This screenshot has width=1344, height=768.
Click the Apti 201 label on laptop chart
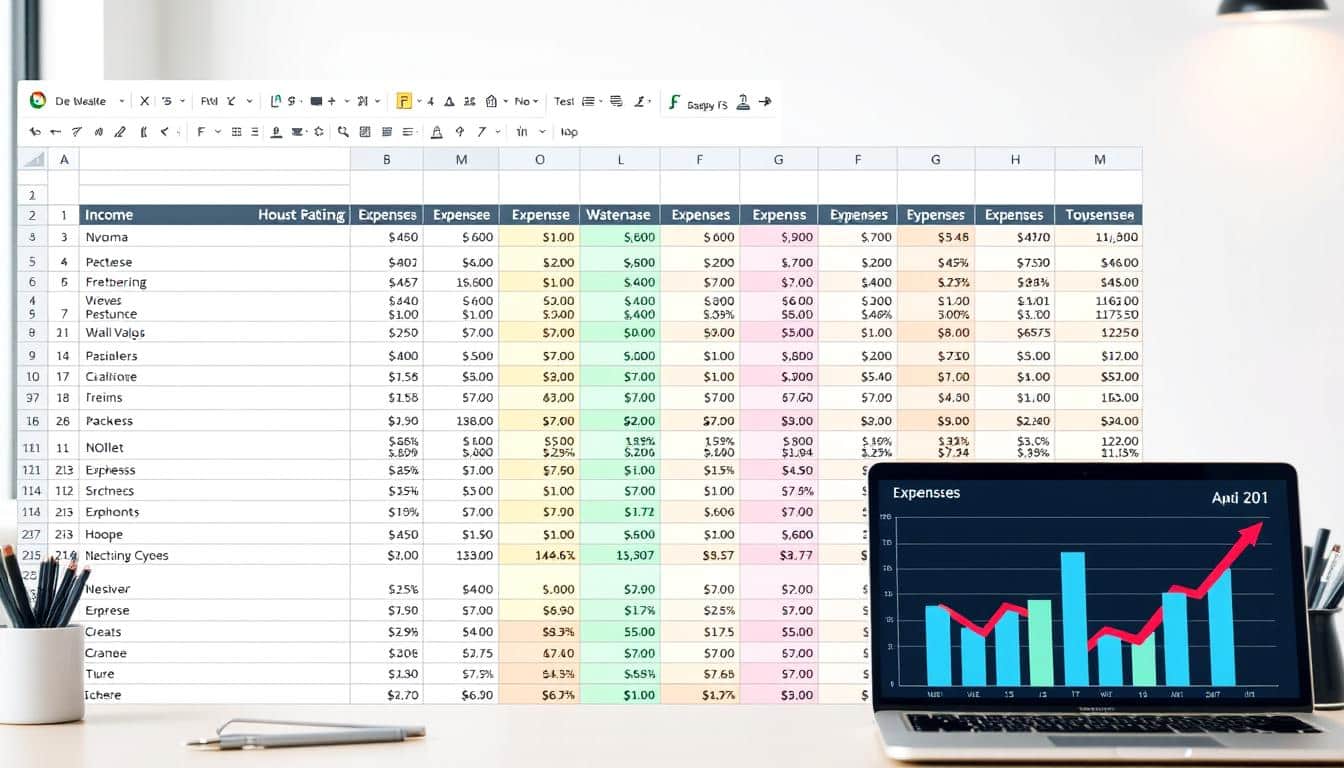coord(1239,498)
